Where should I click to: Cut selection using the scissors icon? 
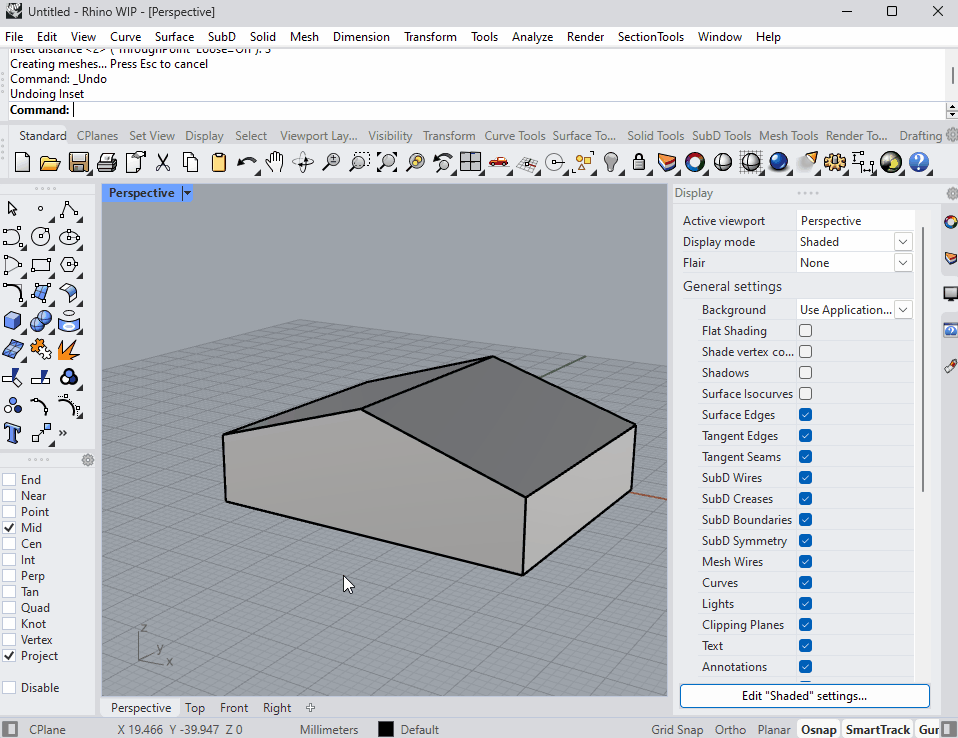[163, 163]
